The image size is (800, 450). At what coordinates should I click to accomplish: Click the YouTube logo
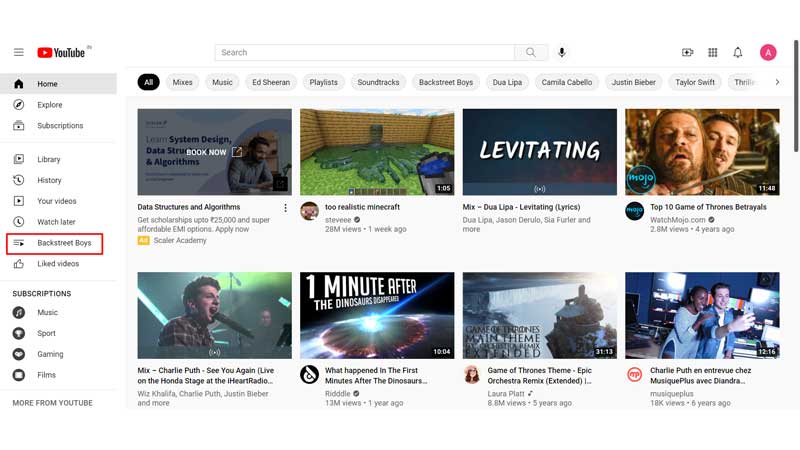(x=61, y=53)
